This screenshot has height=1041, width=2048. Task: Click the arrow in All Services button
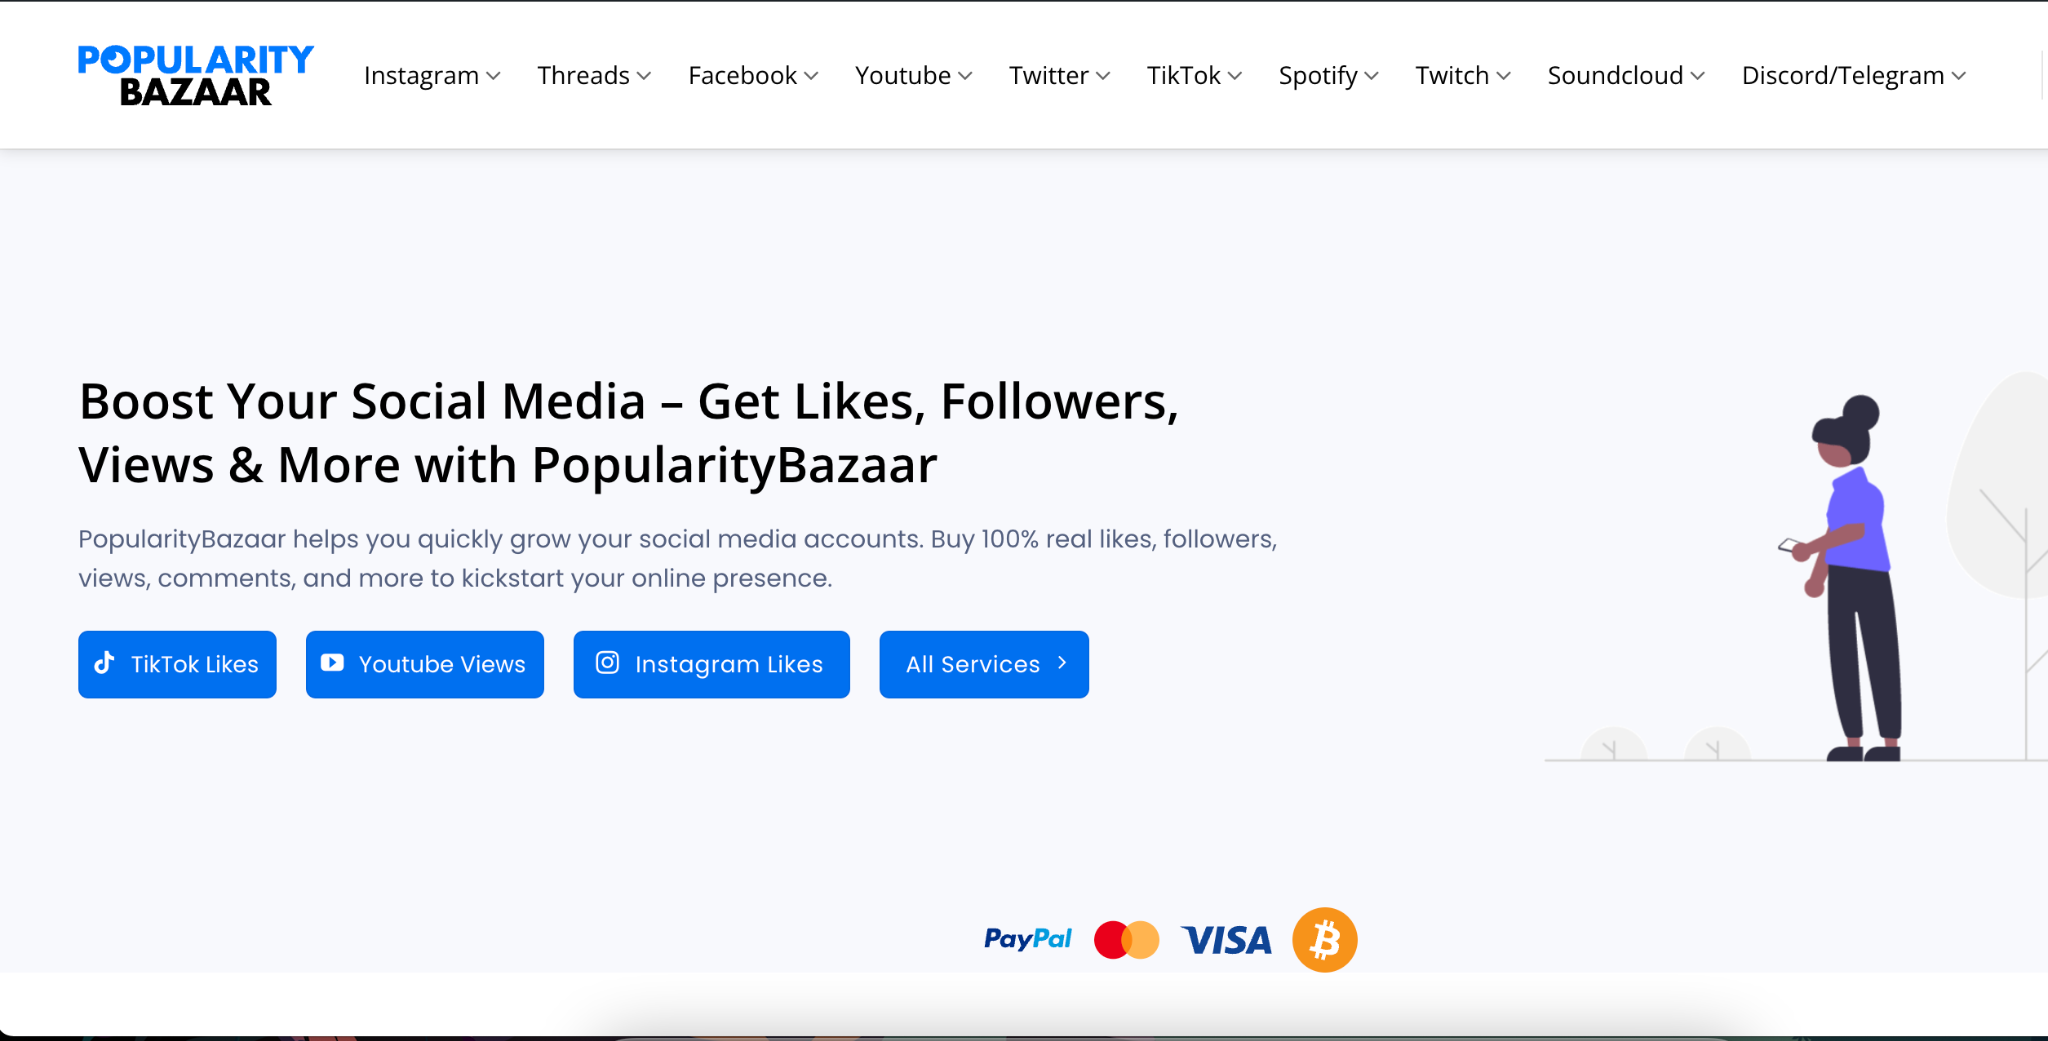point(1062,663)
